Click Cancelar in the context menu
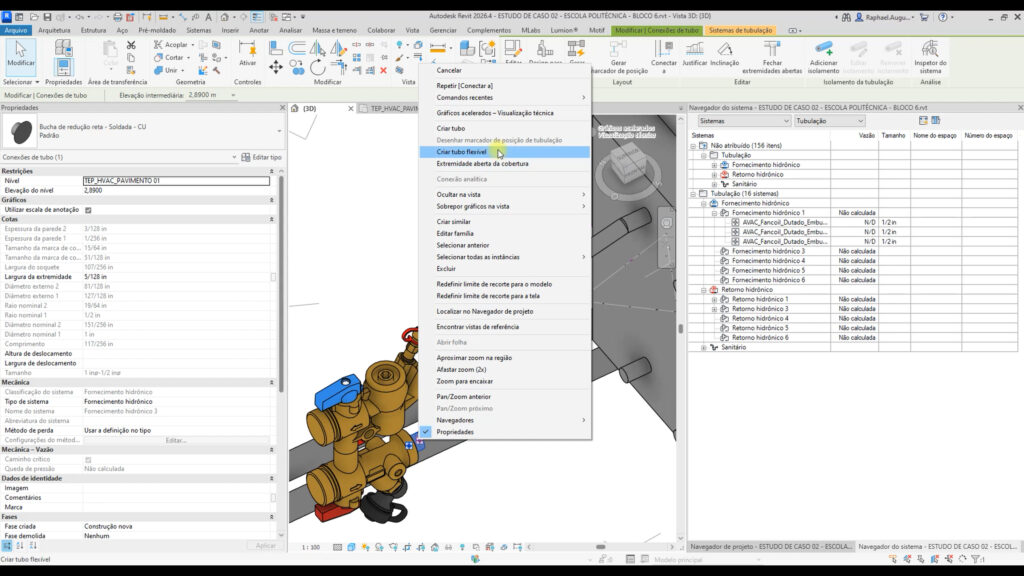The image size is (1024, 576). [x=505, y=70]
